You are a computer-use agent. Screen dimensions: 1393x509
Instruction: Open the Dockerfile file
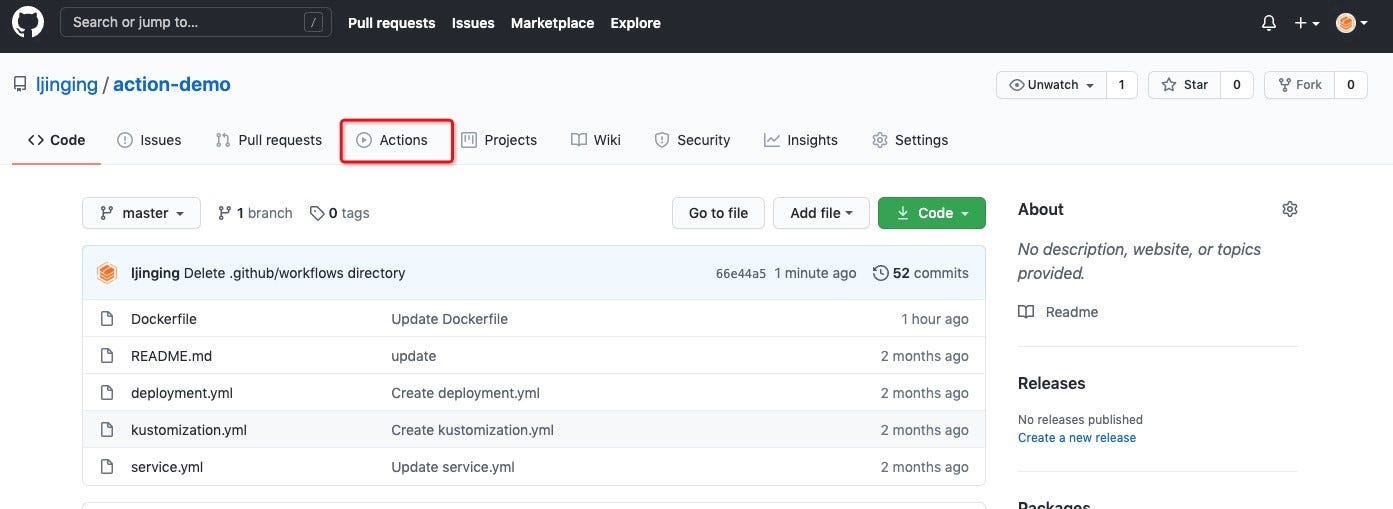[x=164, y=319]
